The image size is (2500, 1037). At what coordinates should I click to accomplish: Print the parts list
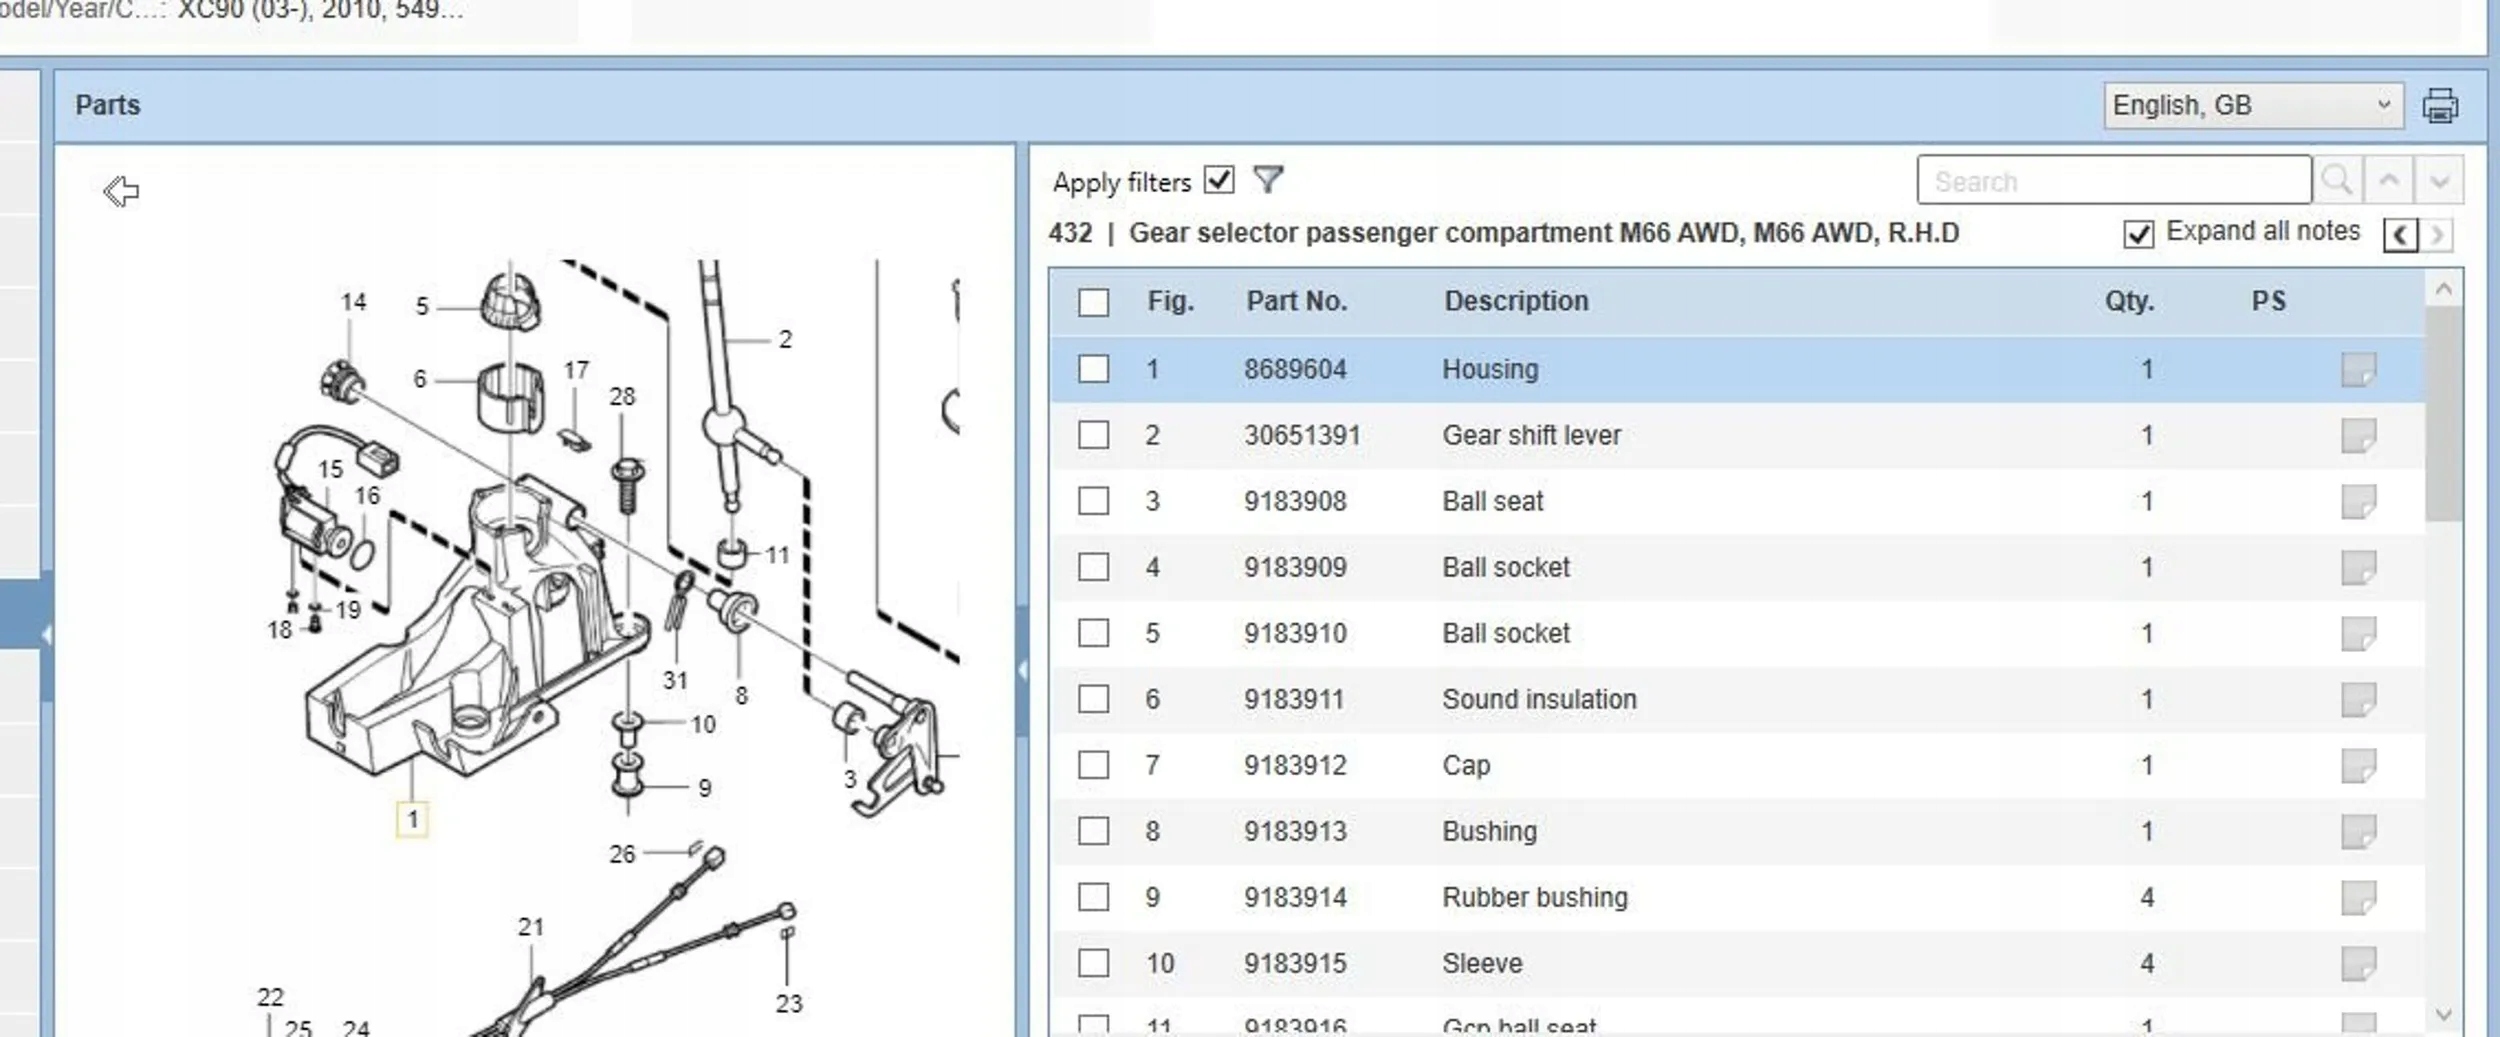pyautogui.click(x=2440, y=105)
